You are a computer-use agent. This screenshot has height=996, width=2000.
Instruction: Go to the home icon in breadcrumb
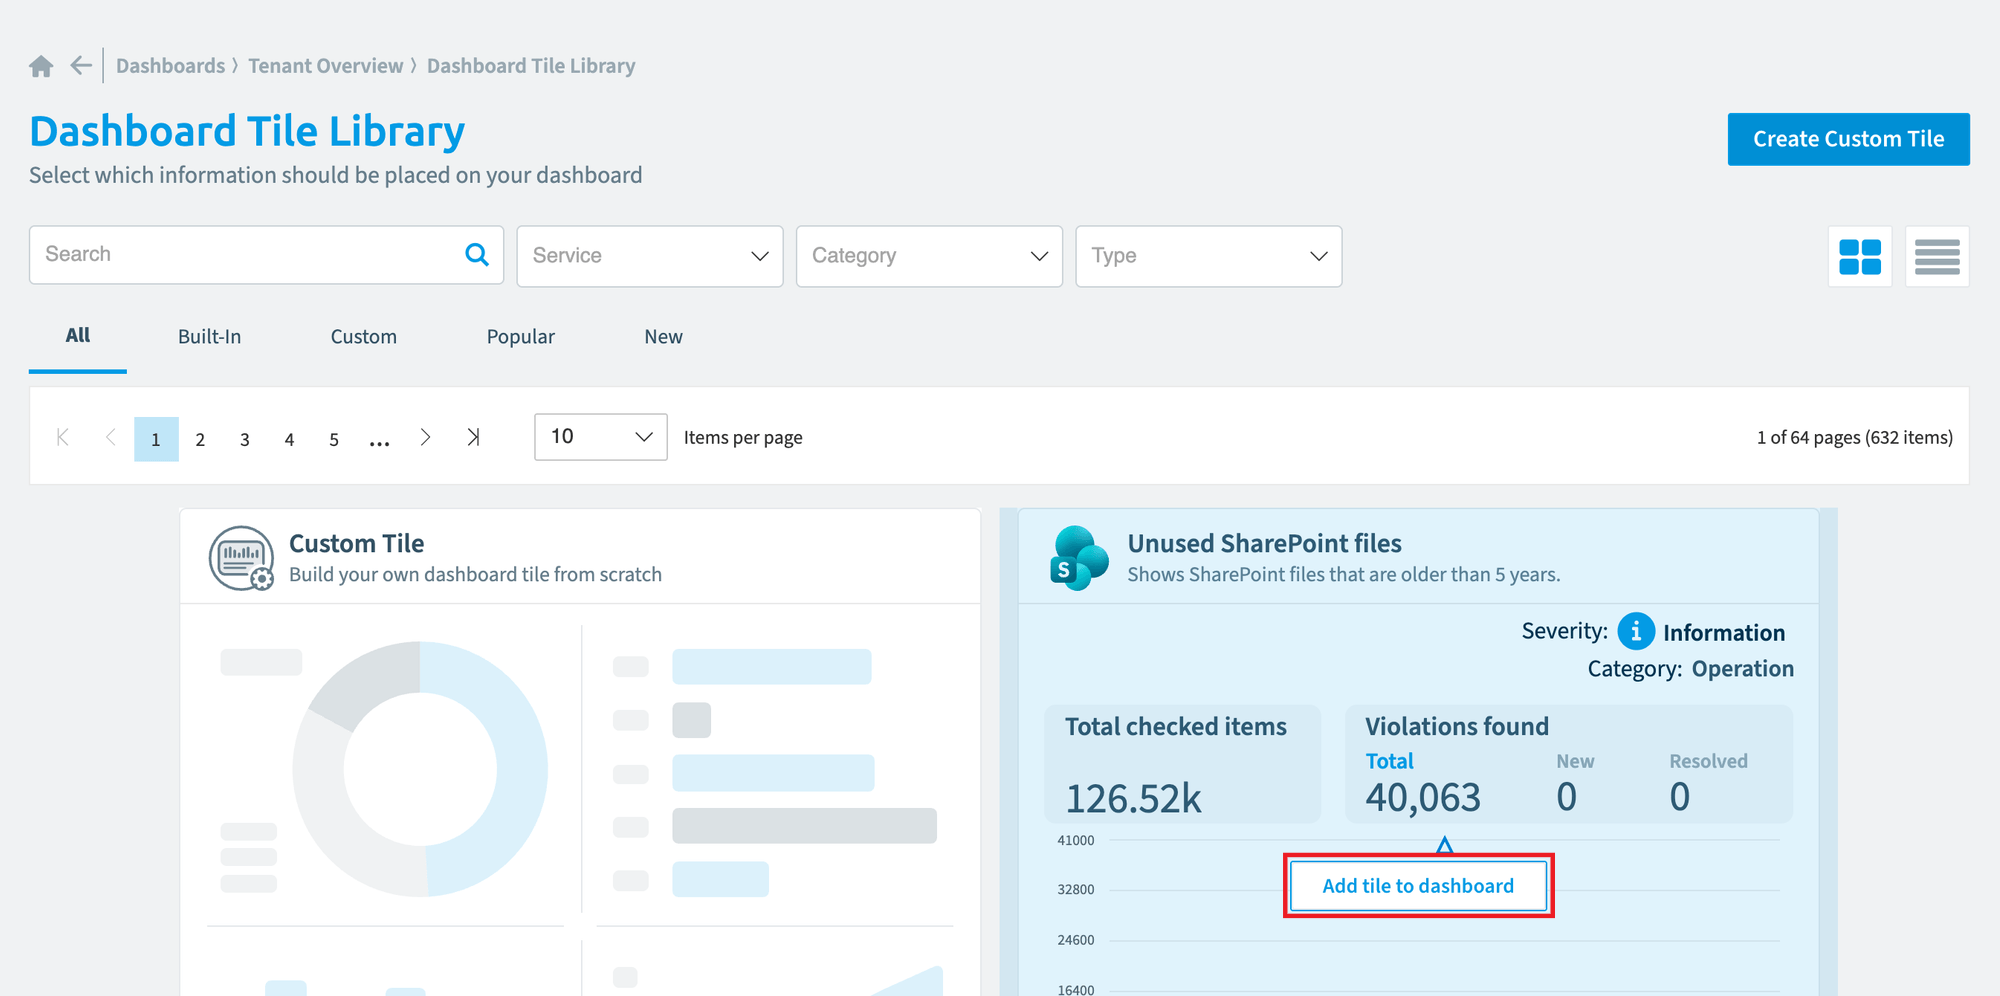coord(41,66)
